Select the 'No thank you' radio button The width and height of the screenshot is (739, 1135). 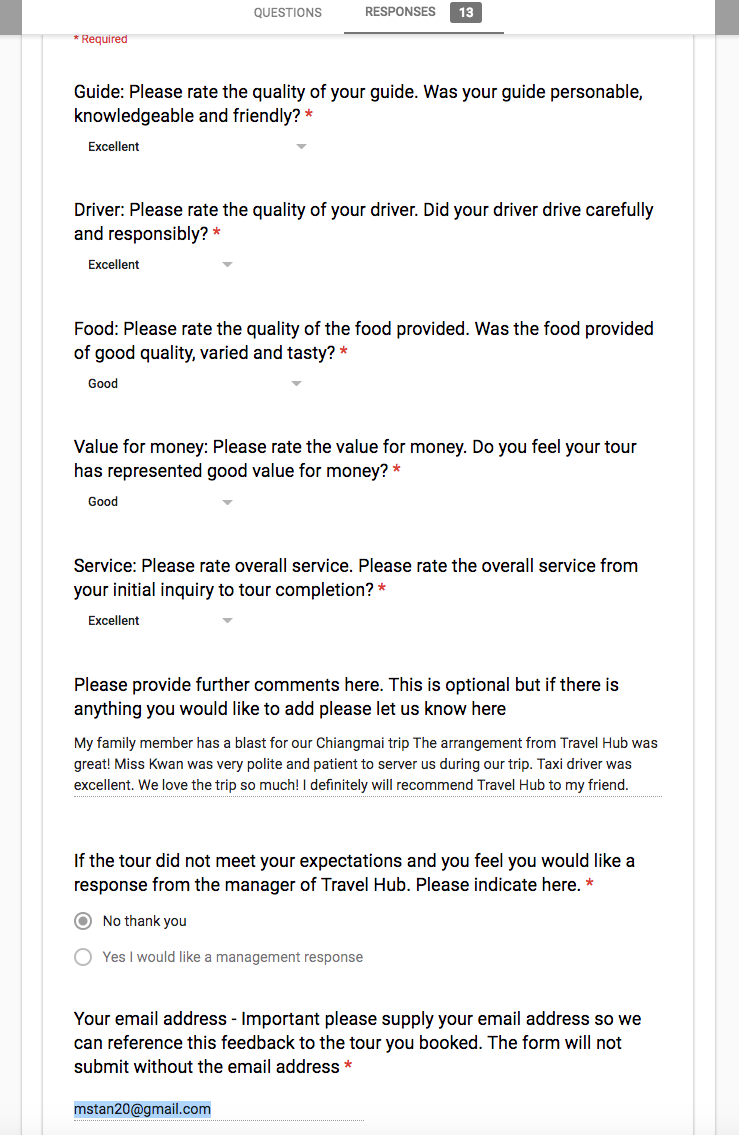[83, 921]
